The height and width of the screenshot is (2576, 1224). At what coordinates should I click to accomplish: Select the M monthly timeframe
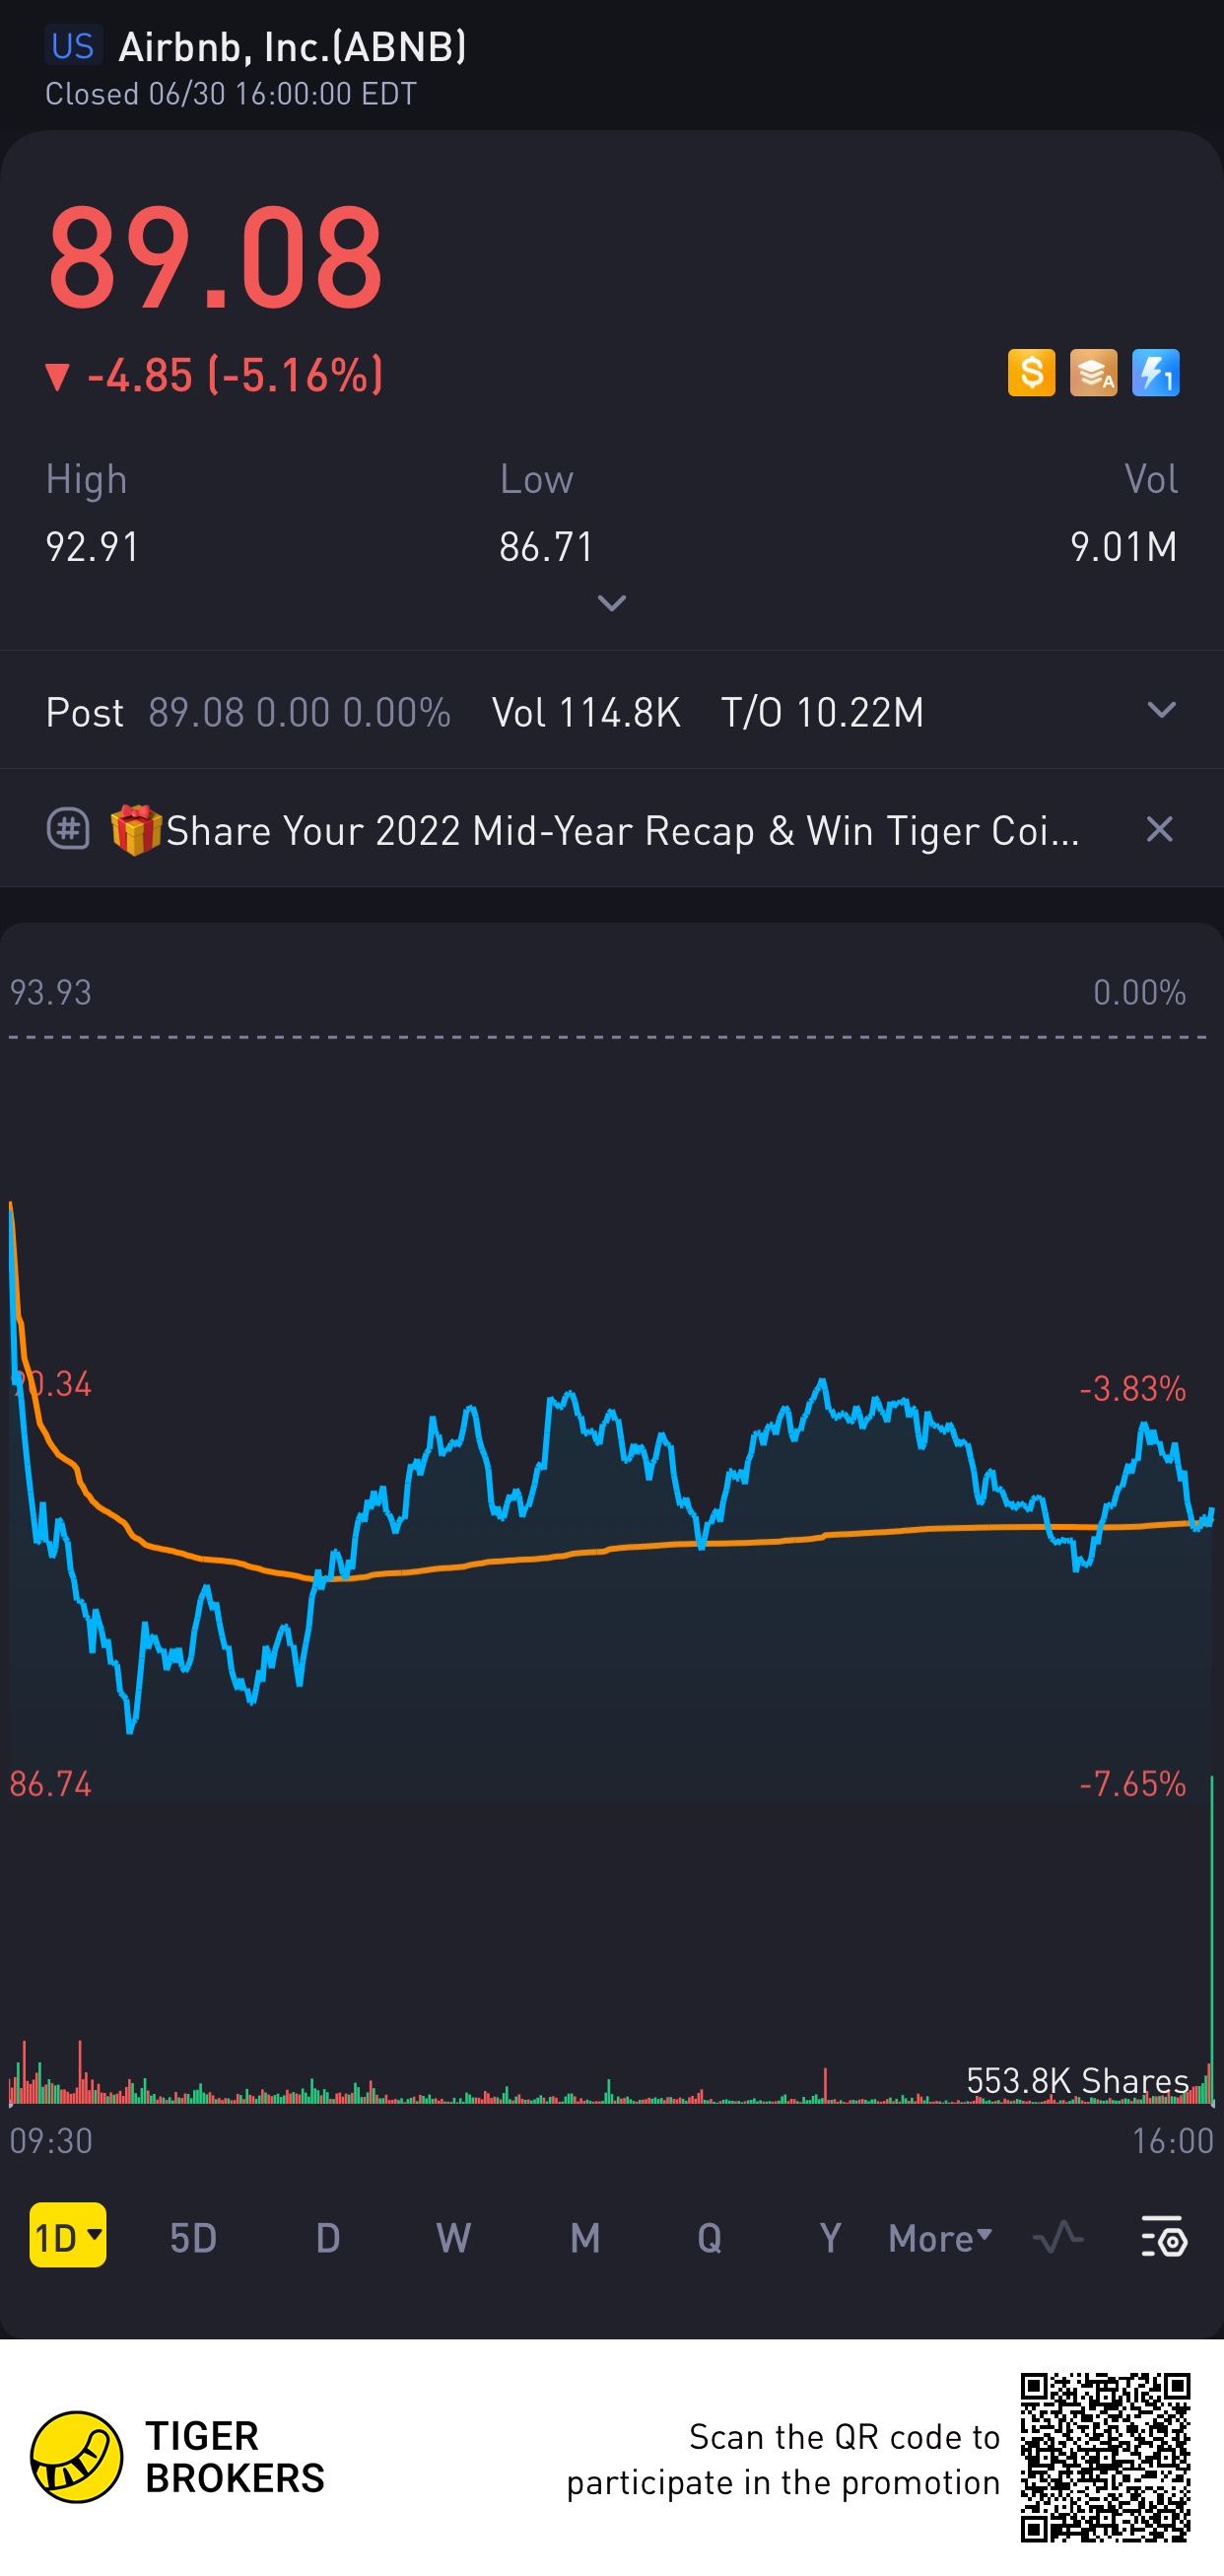tap(585, 2238)
